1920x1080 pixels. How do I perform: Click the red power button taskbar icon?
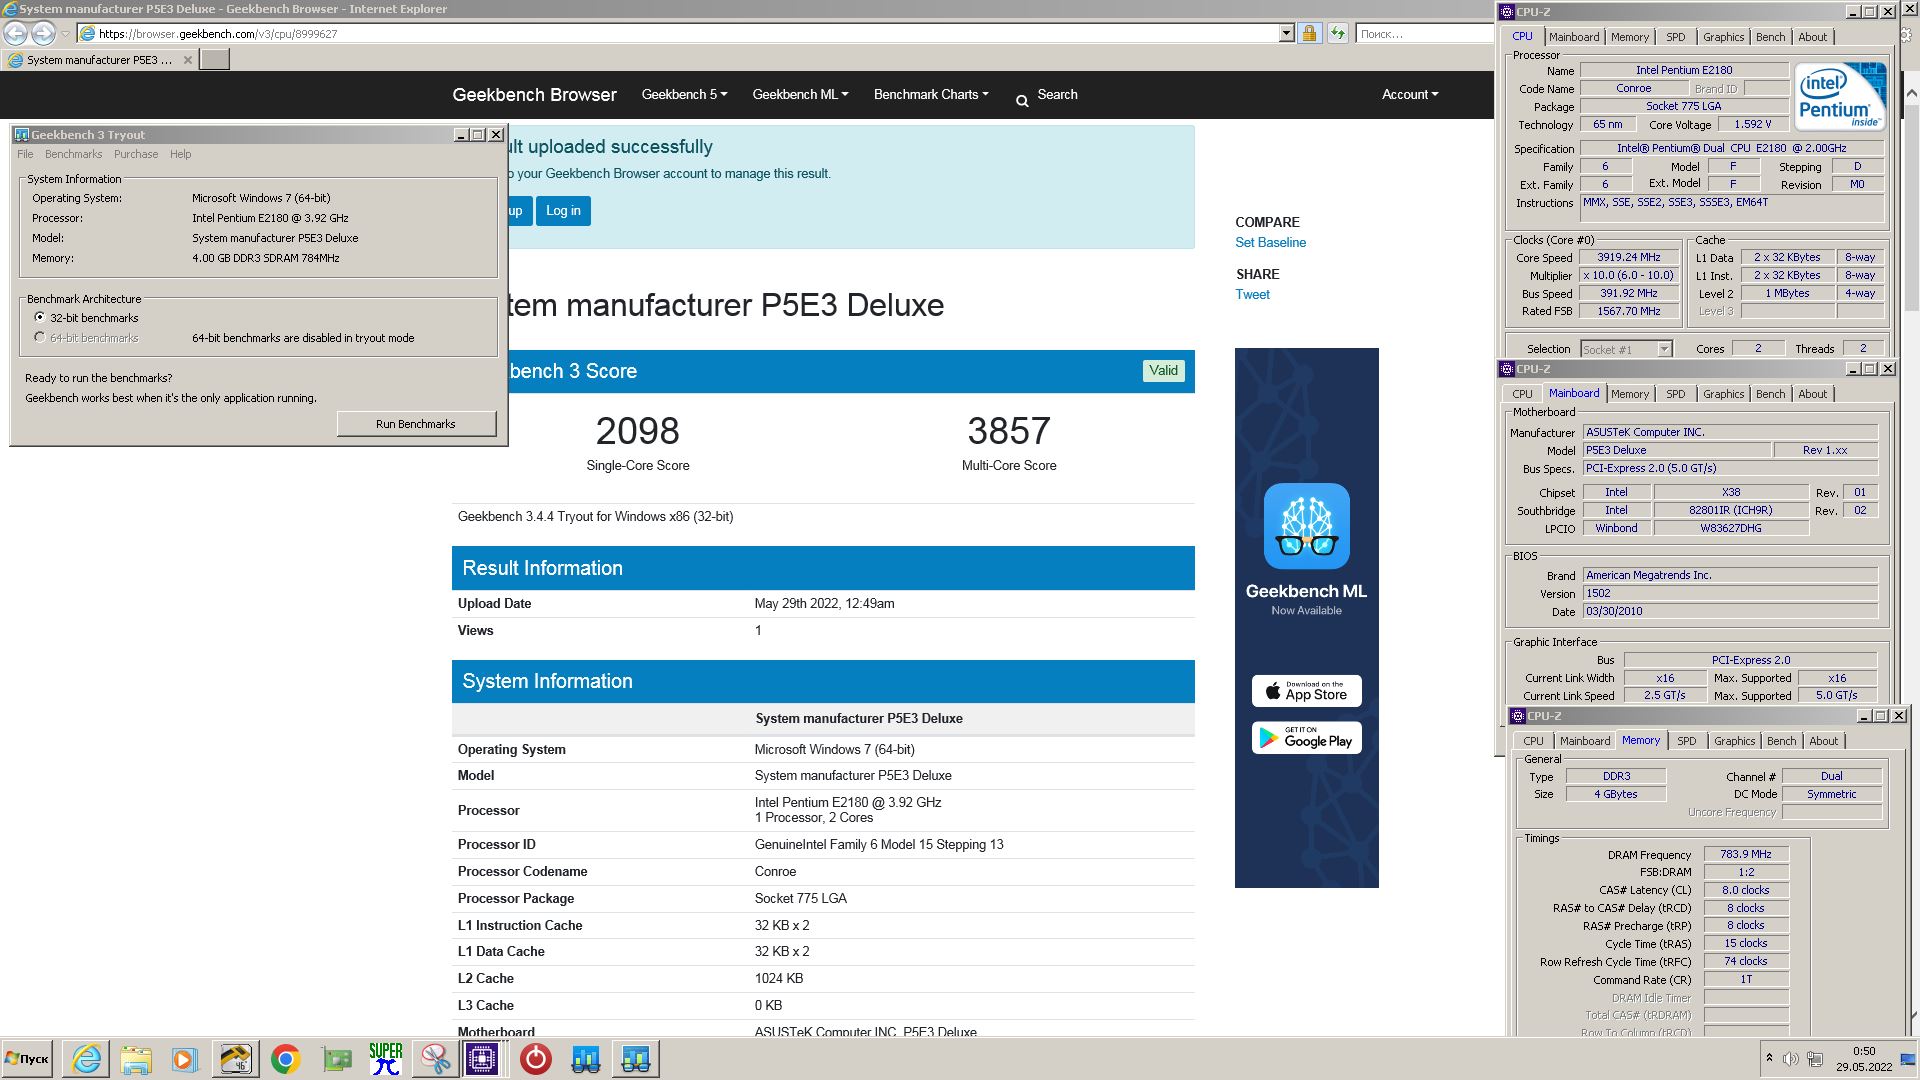(x=535, y=1059)
